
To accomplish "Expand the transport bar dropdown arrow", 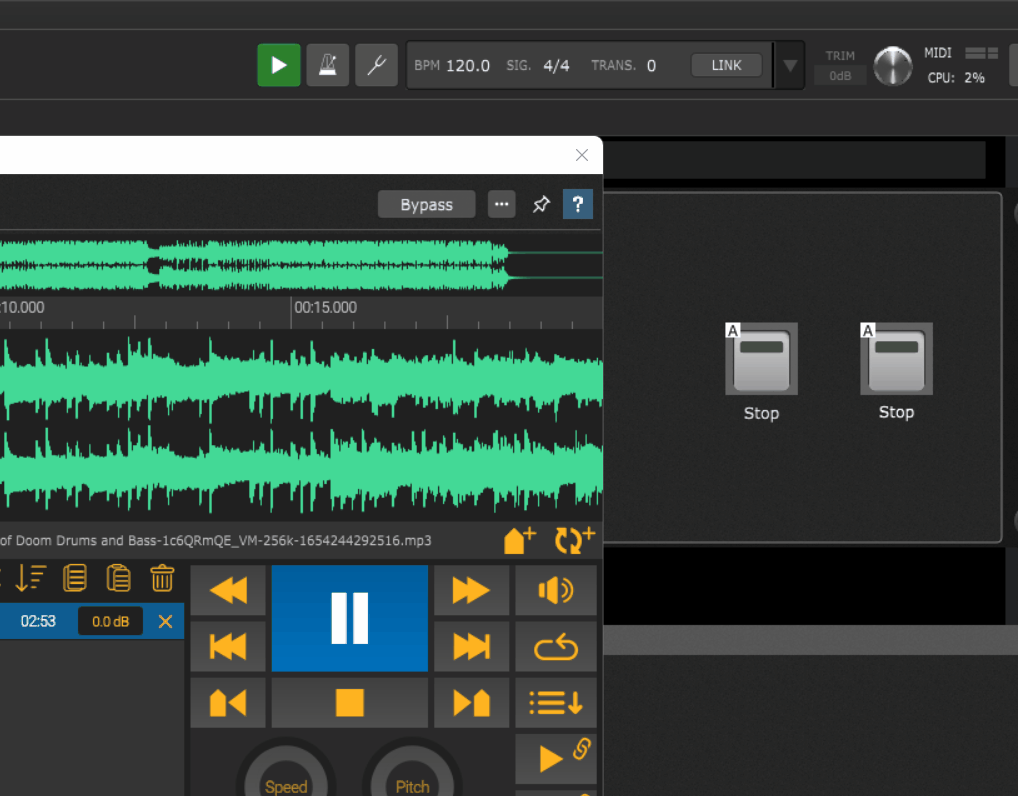I will (x=790, y=66).
